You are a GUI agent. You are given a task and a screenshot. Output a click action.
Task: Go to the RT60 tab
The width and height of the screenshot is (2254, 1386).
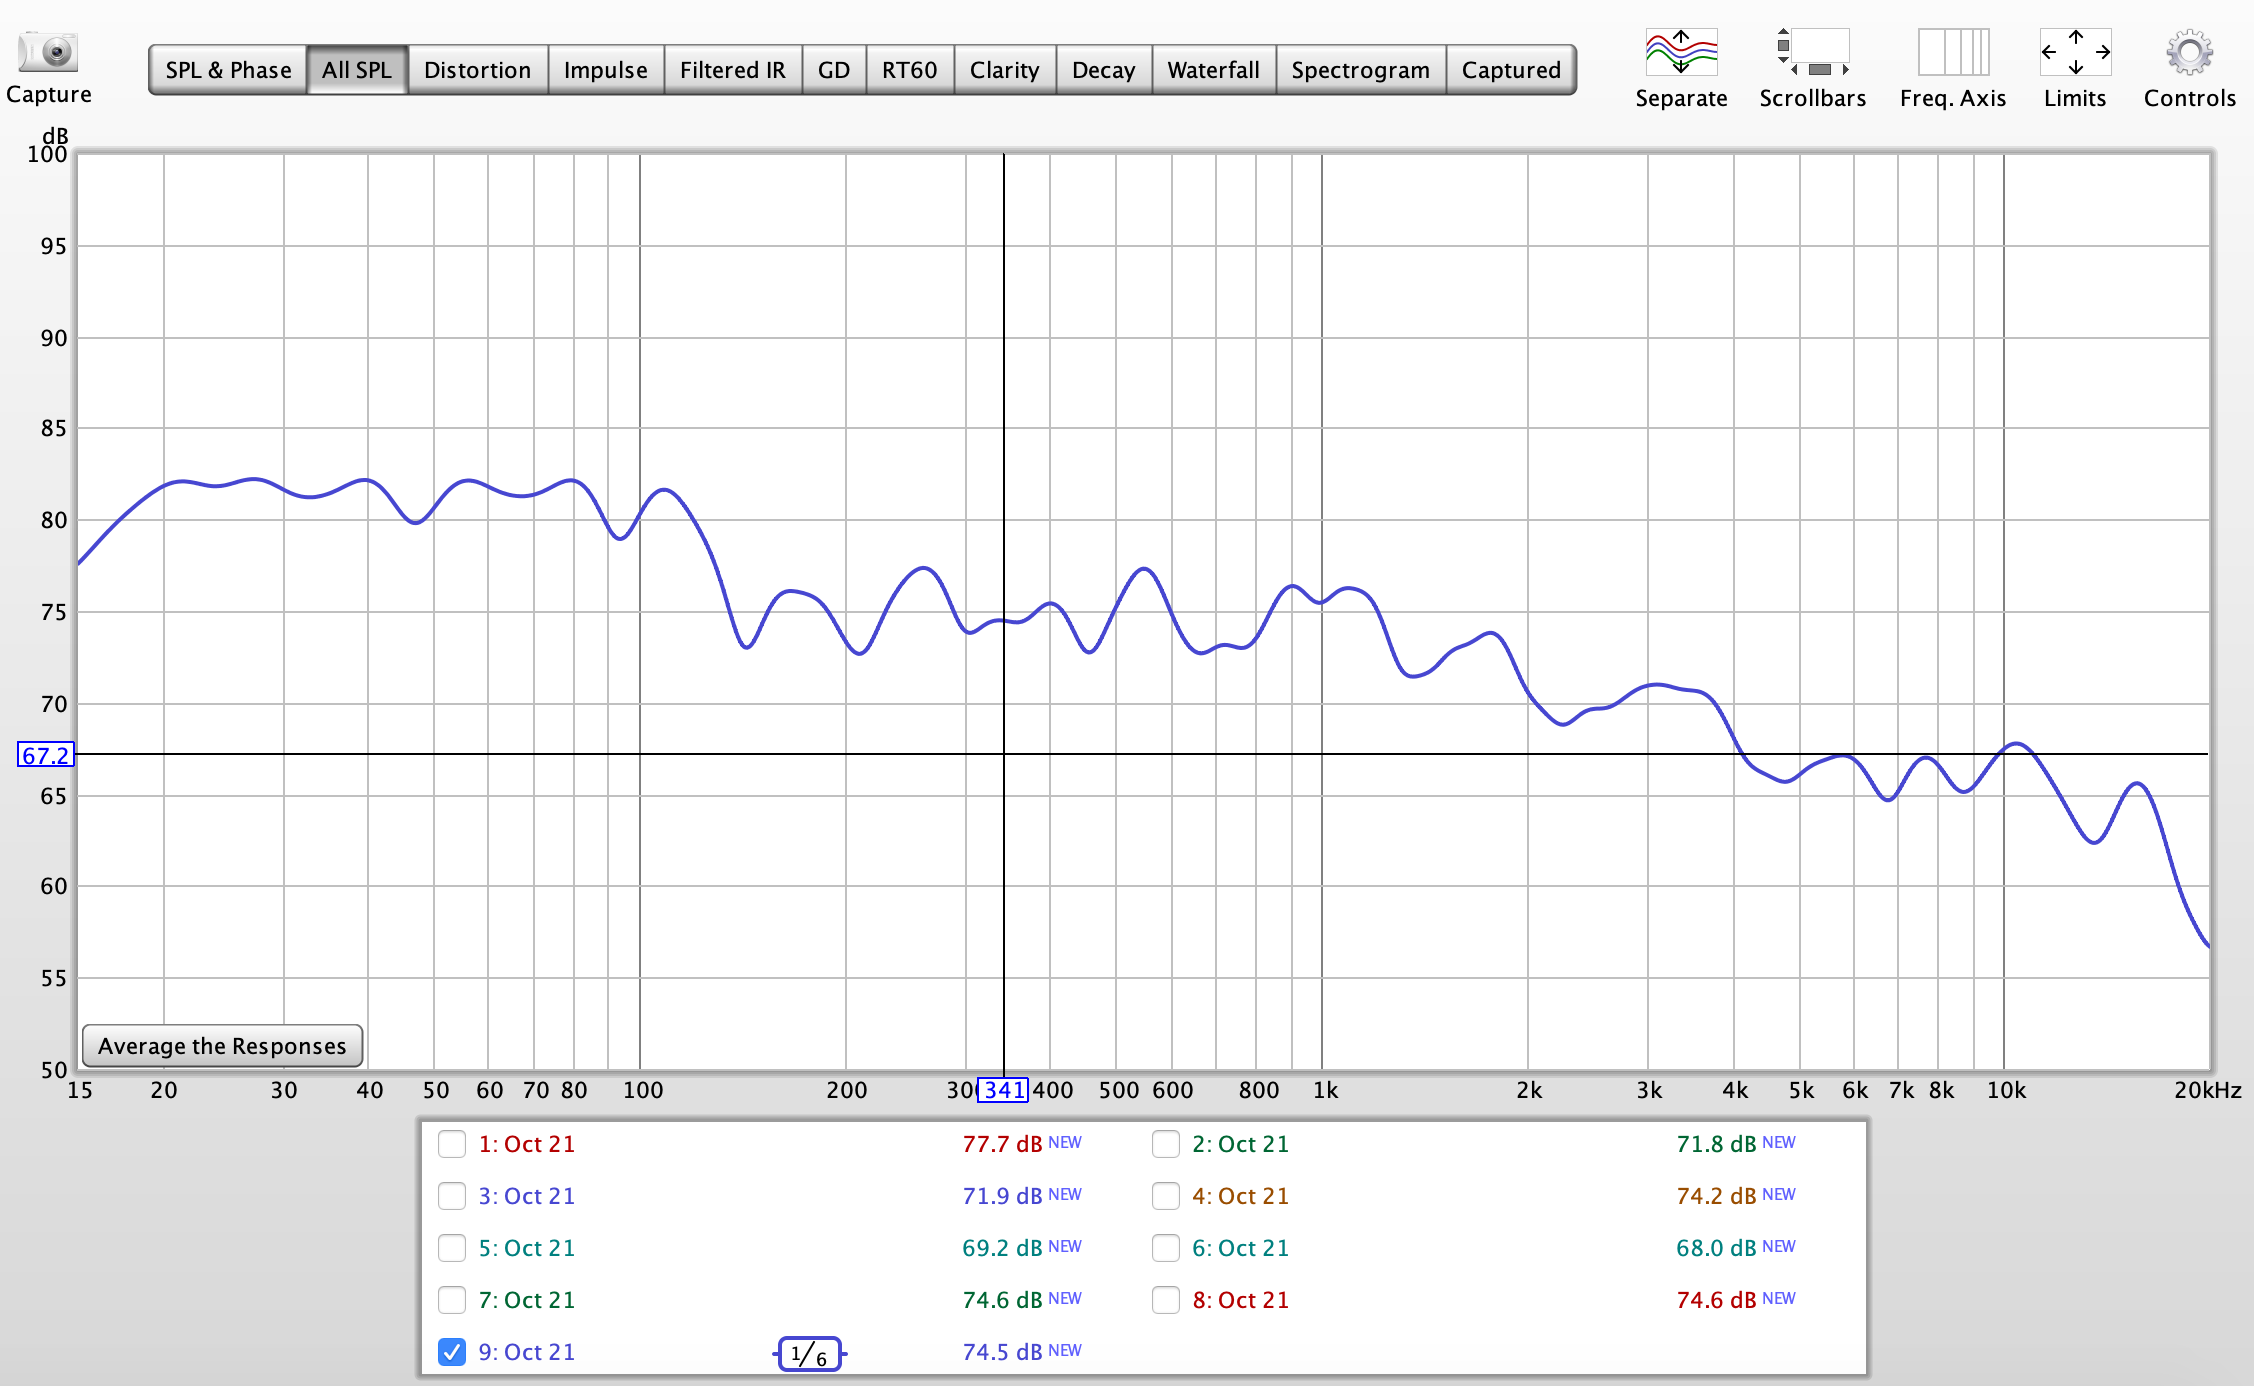908,70
